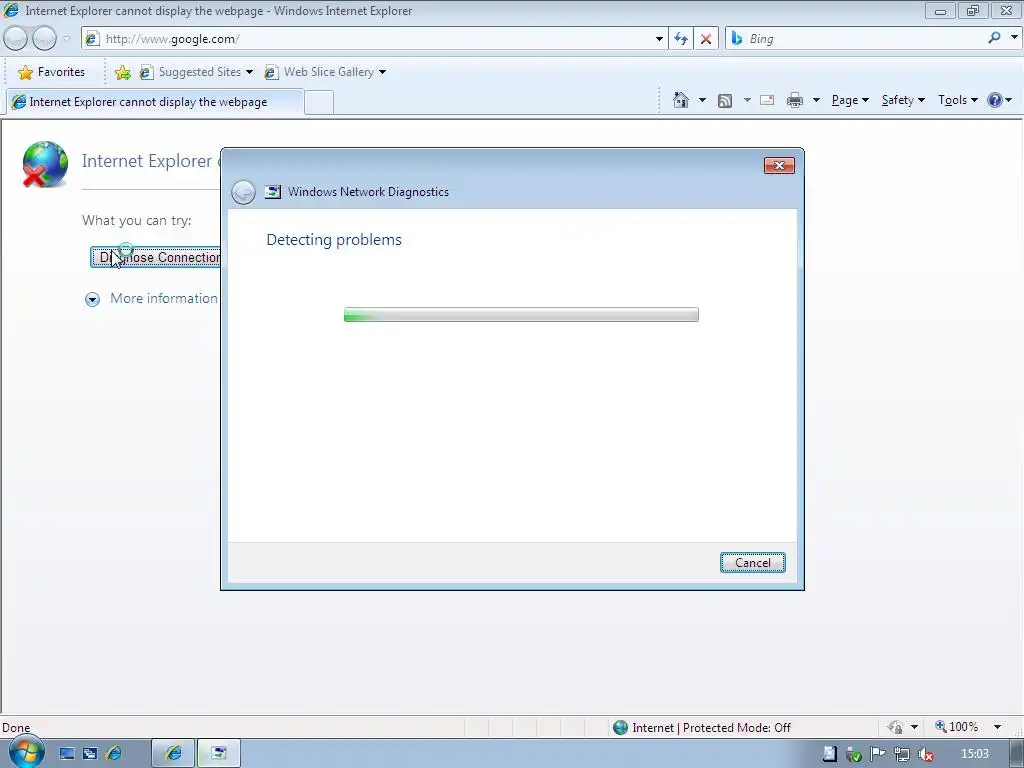The image size is (1024, 768).
Task: Click the network connection tray icon
Action: pos(902,754)
